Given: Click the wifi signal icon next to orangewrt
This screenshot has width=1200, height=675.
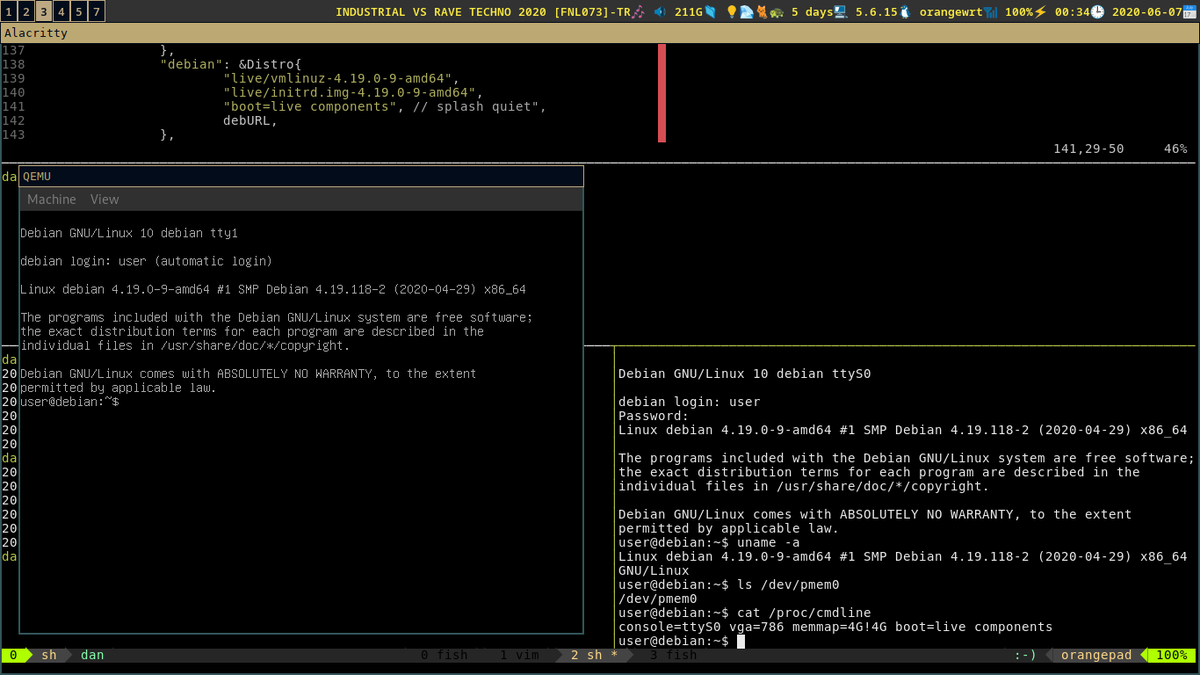Looking at the screenshot, I should (991, 12).
